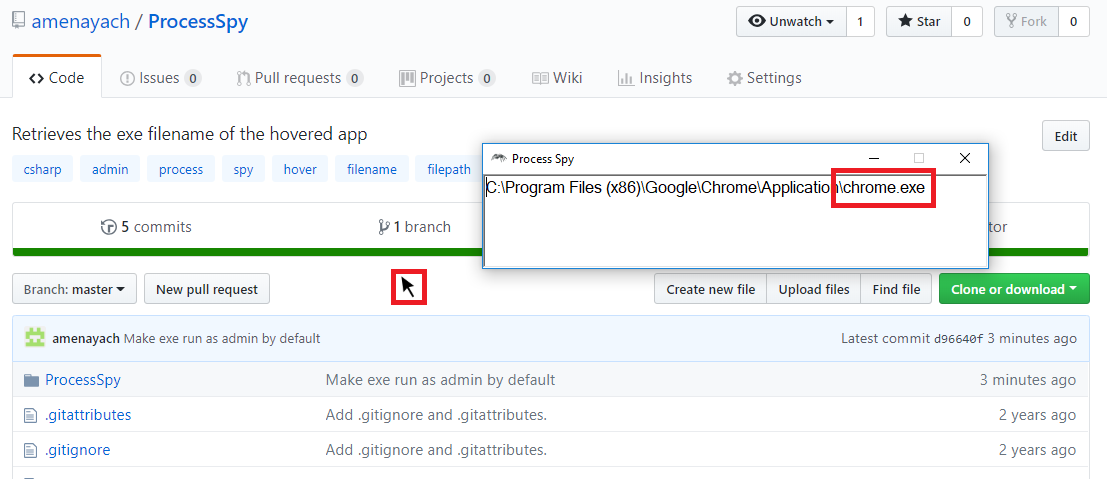The height and width of the screenshot is (479, 1107).
Task: Open the Pull requests tab
Action: 299,78
